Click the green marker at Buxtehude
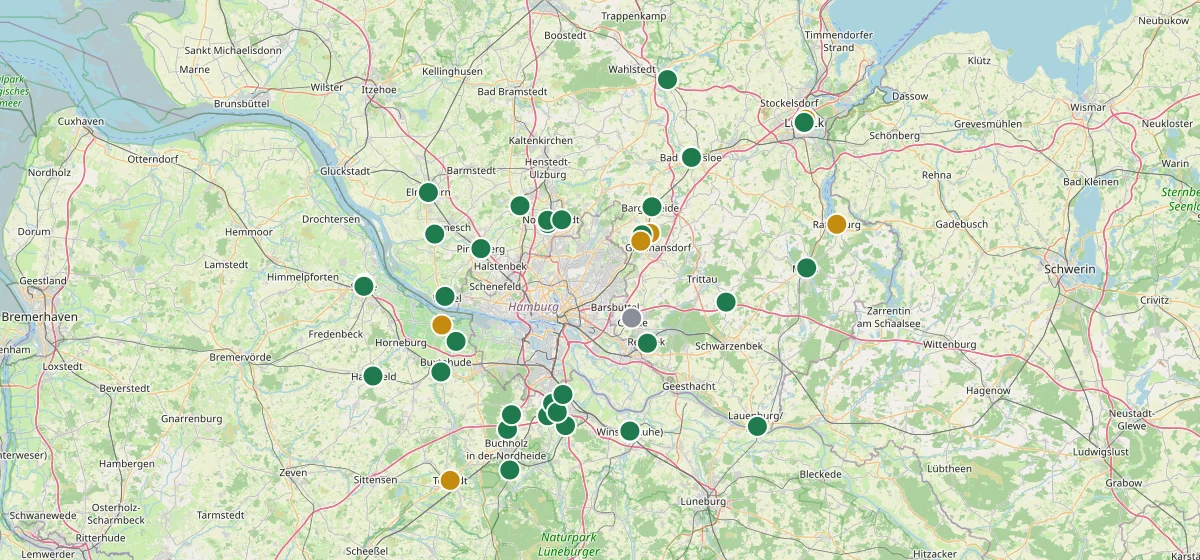 click(x=441, y=372)
